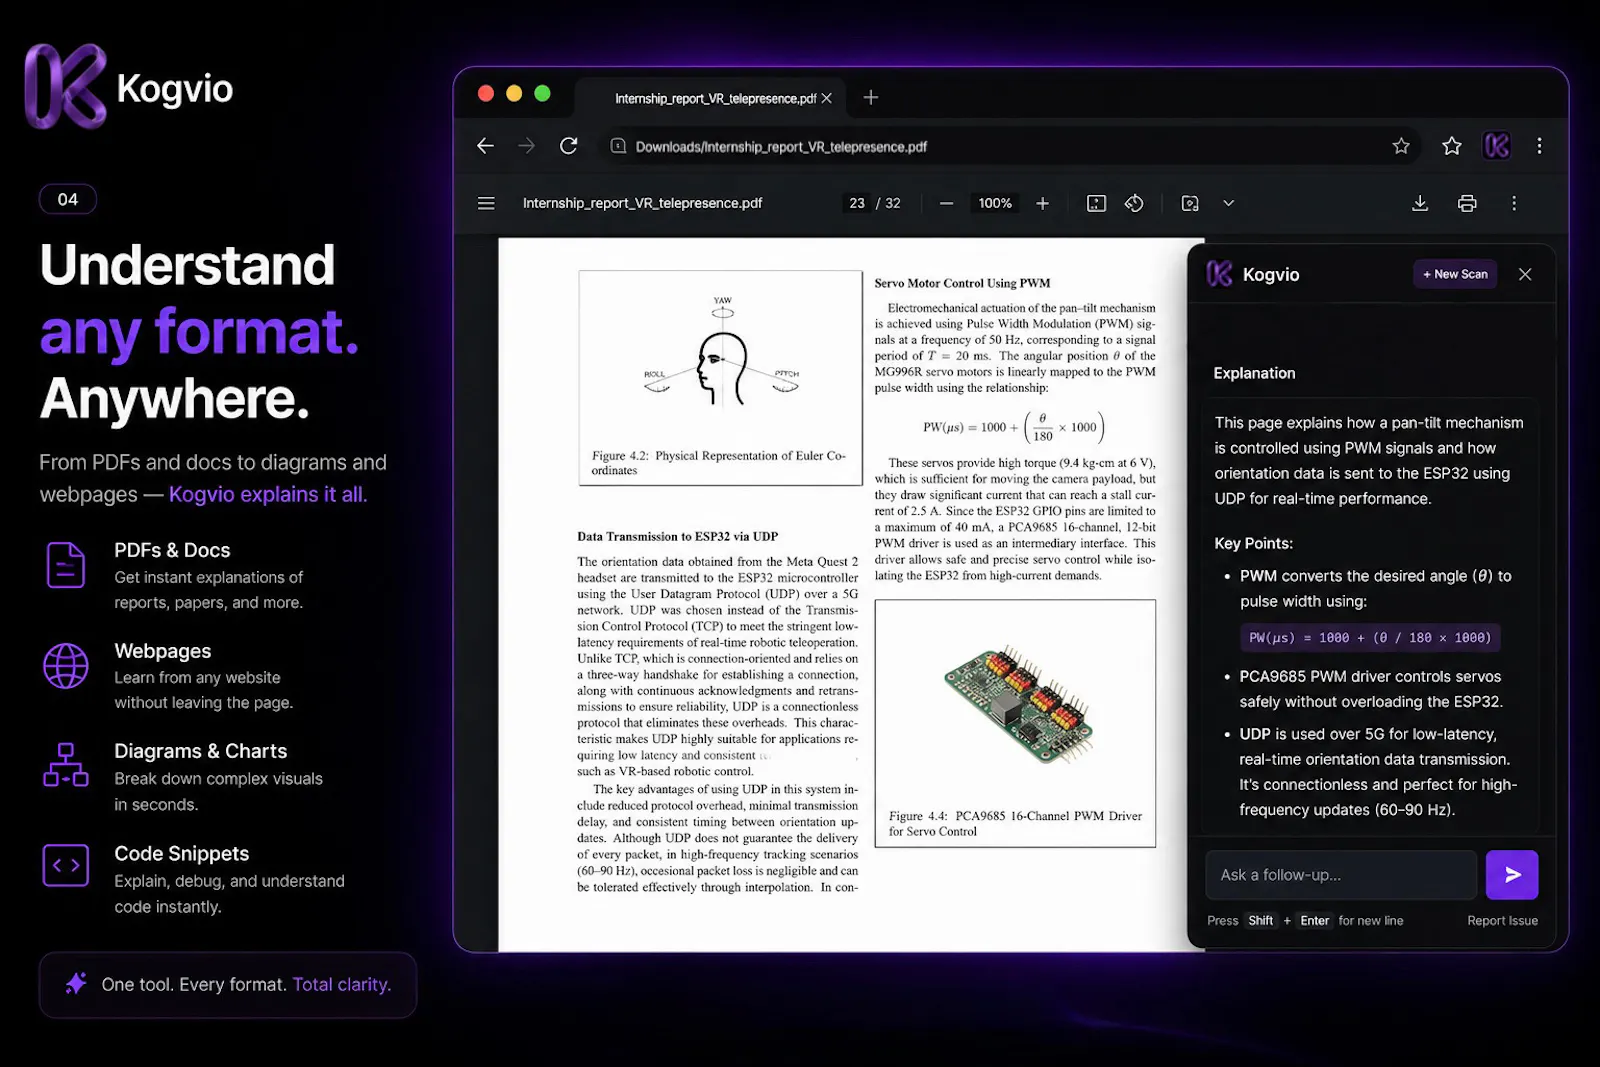Click the 'Explanation' heading in Kogvio panel
This screenshot has height=1067, width=1600.
tap(1254, 373)
